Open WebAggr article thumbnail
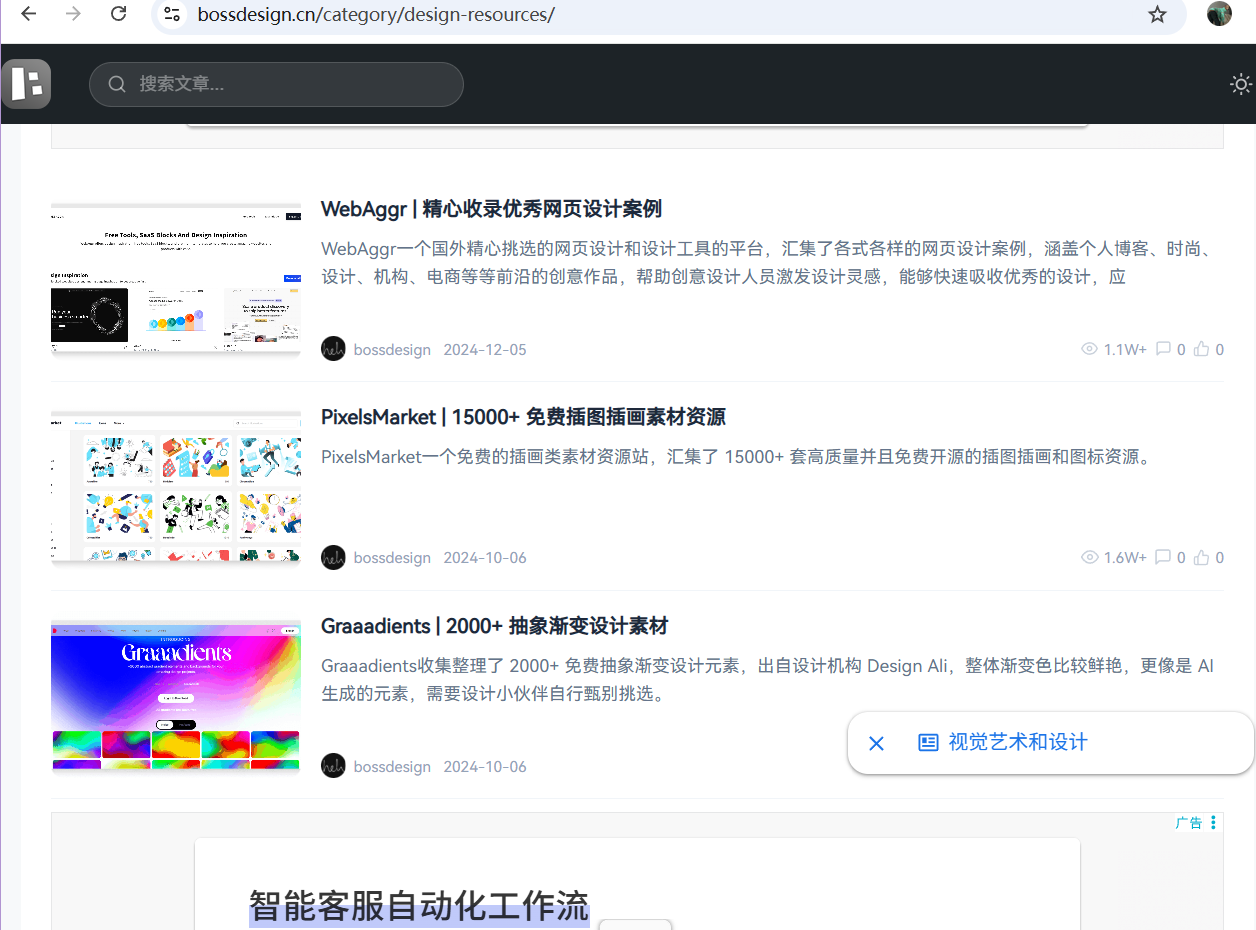 176,278
